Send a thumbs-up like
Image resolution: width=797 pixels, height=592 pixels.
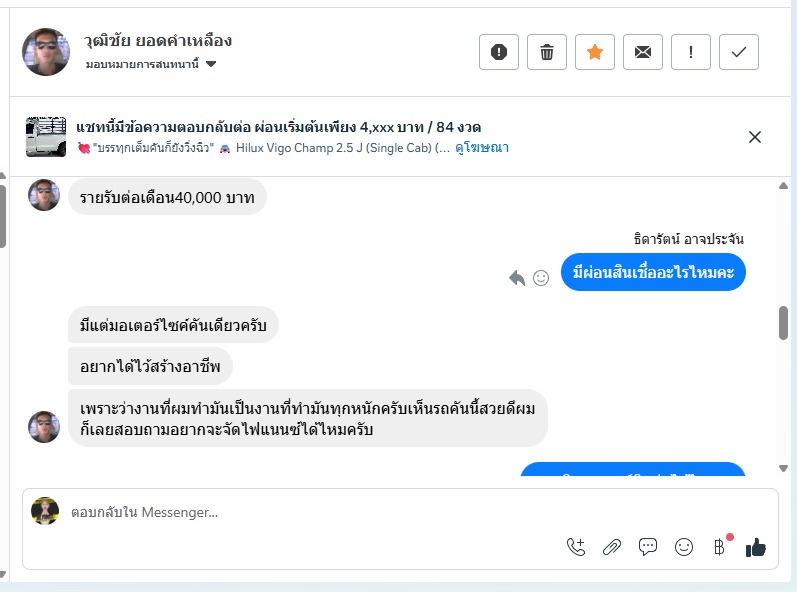click(x=756, y=547)
